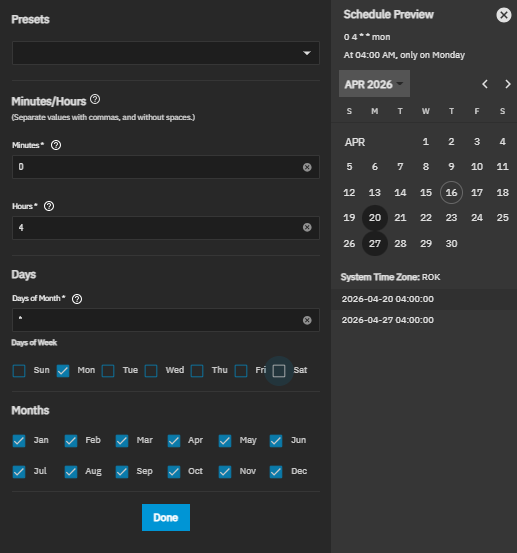Select April 30 in the calendar
The height and width of the screenshot is (553, 517).
(x=451, y=243)
